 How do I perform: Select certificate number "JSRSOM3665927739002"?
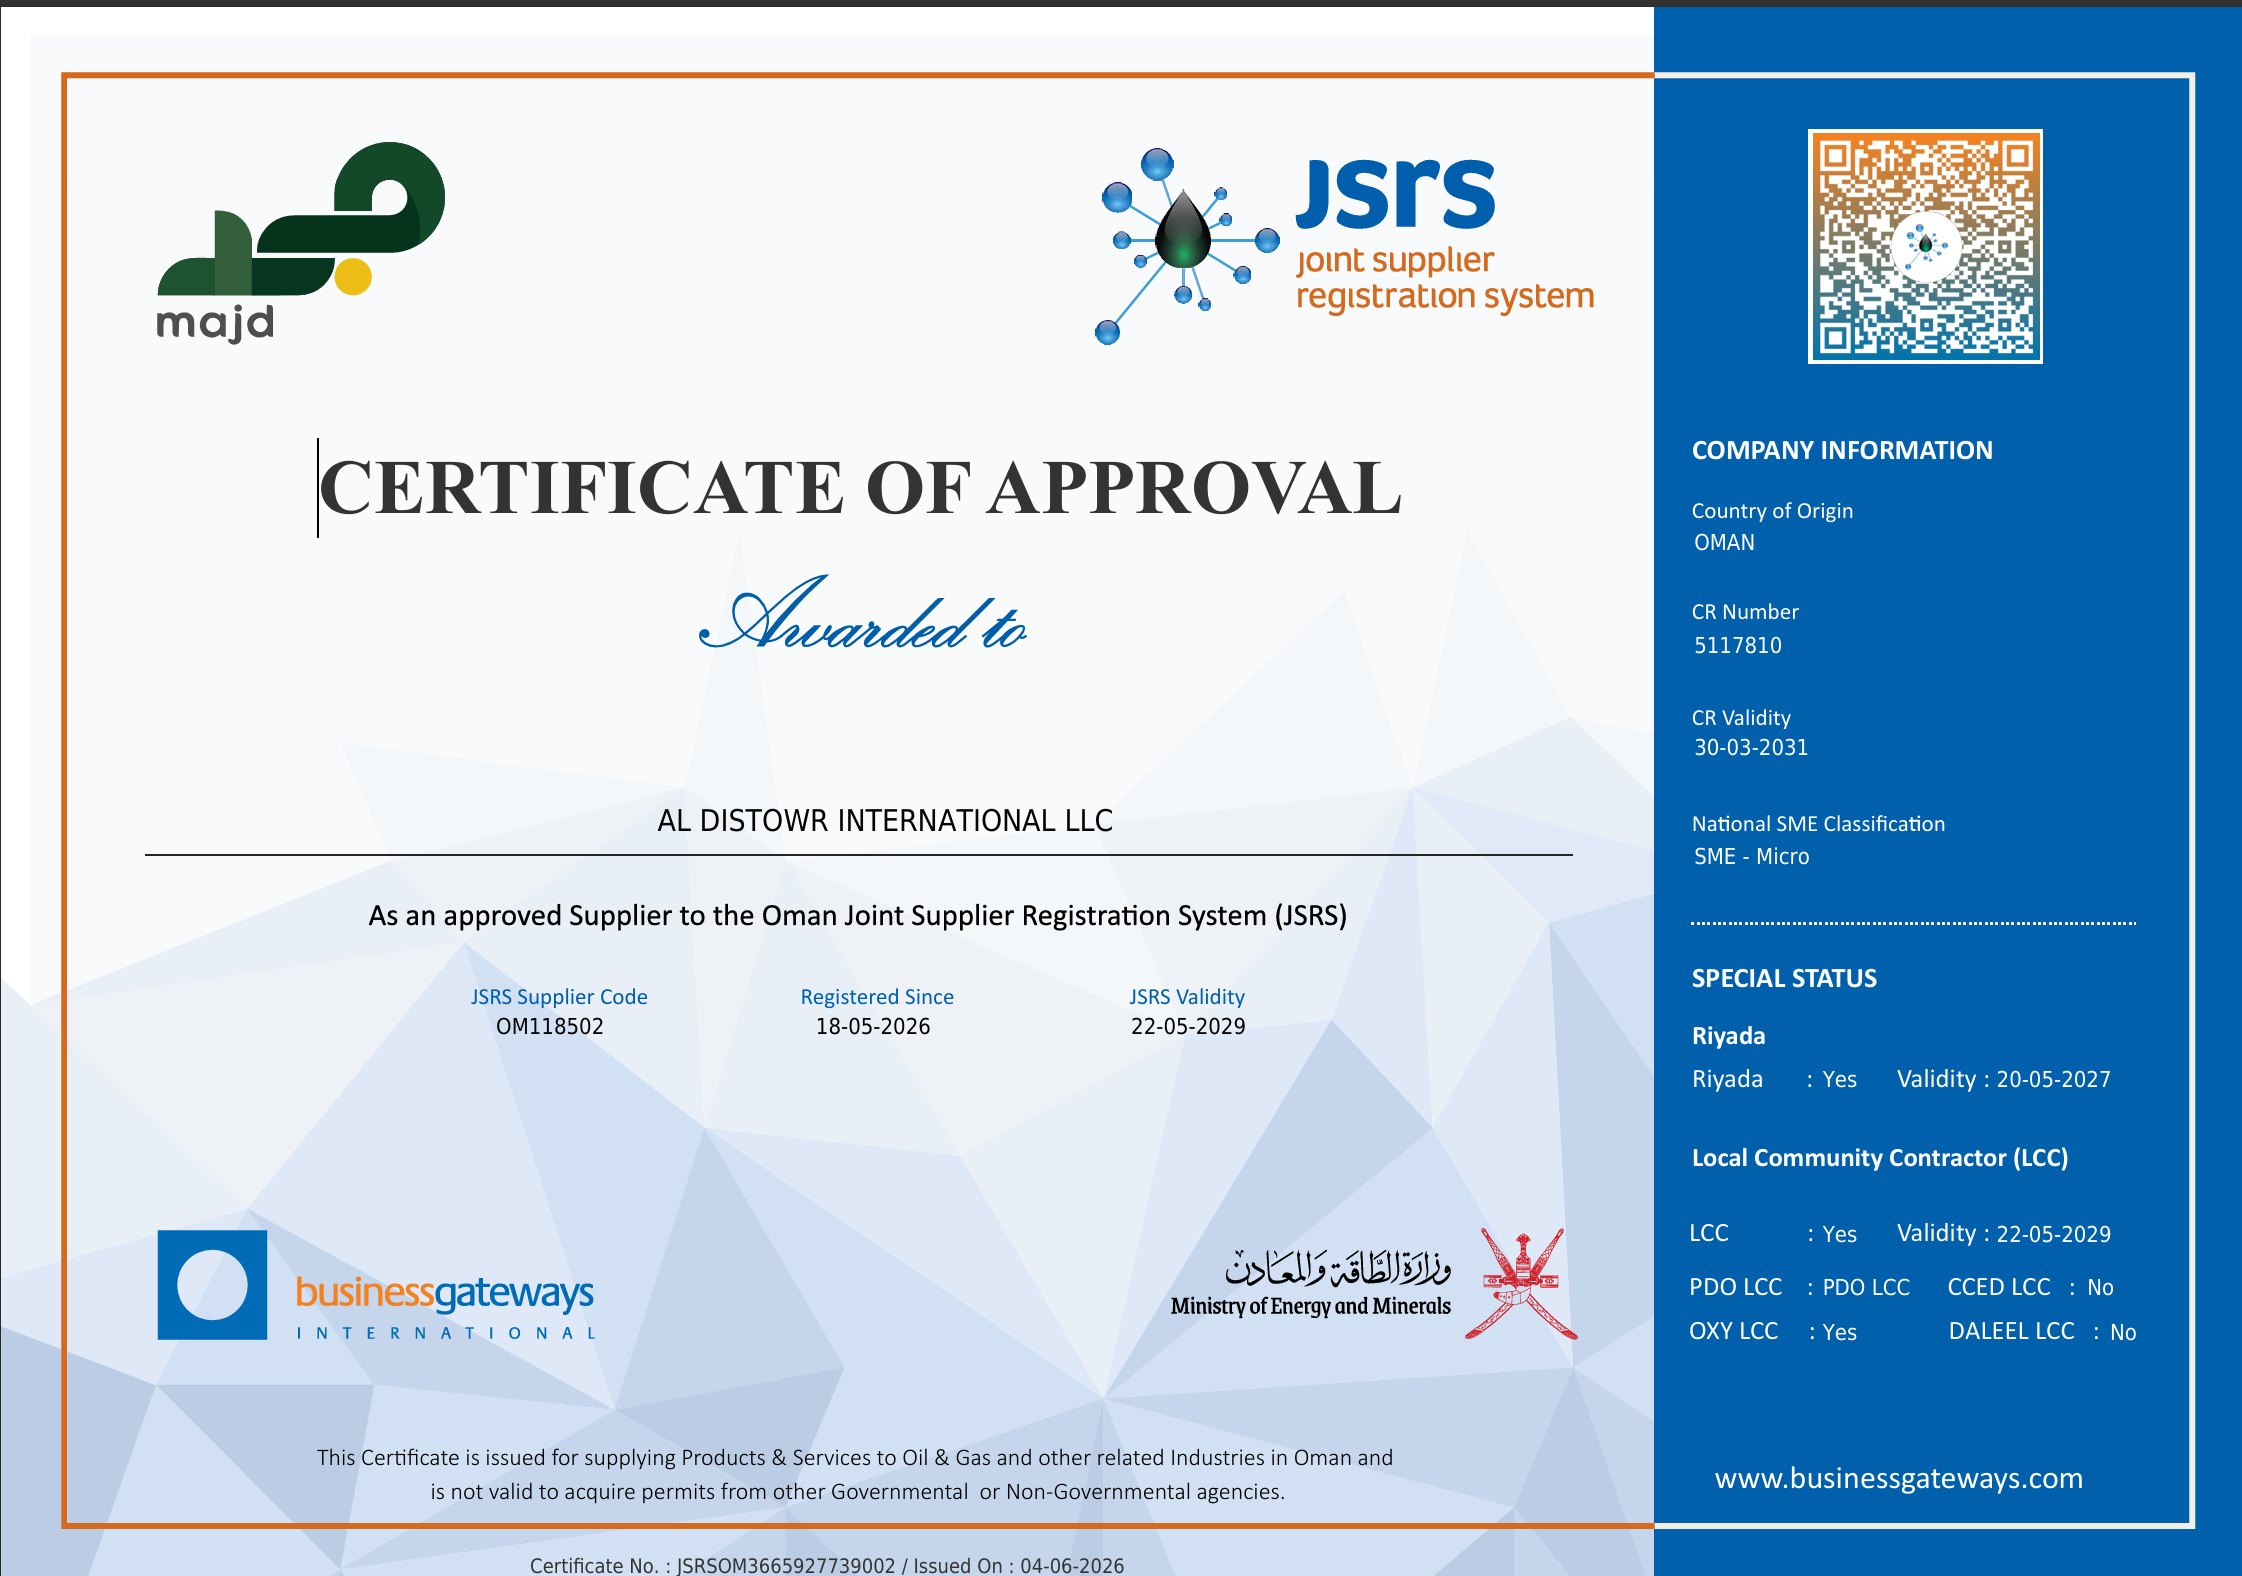786,1566
